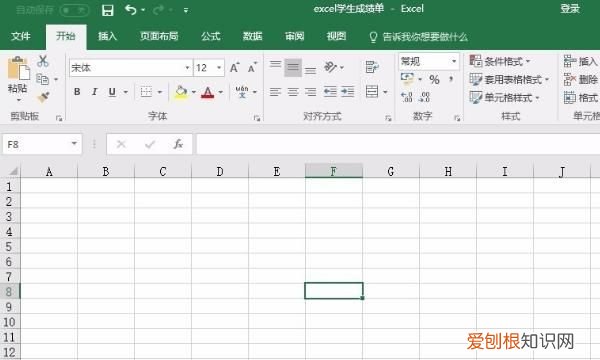Image resolution: width=600 pixels, height=360 pixels.
Task: Click the Align Left icon
Action: point(275,92)
